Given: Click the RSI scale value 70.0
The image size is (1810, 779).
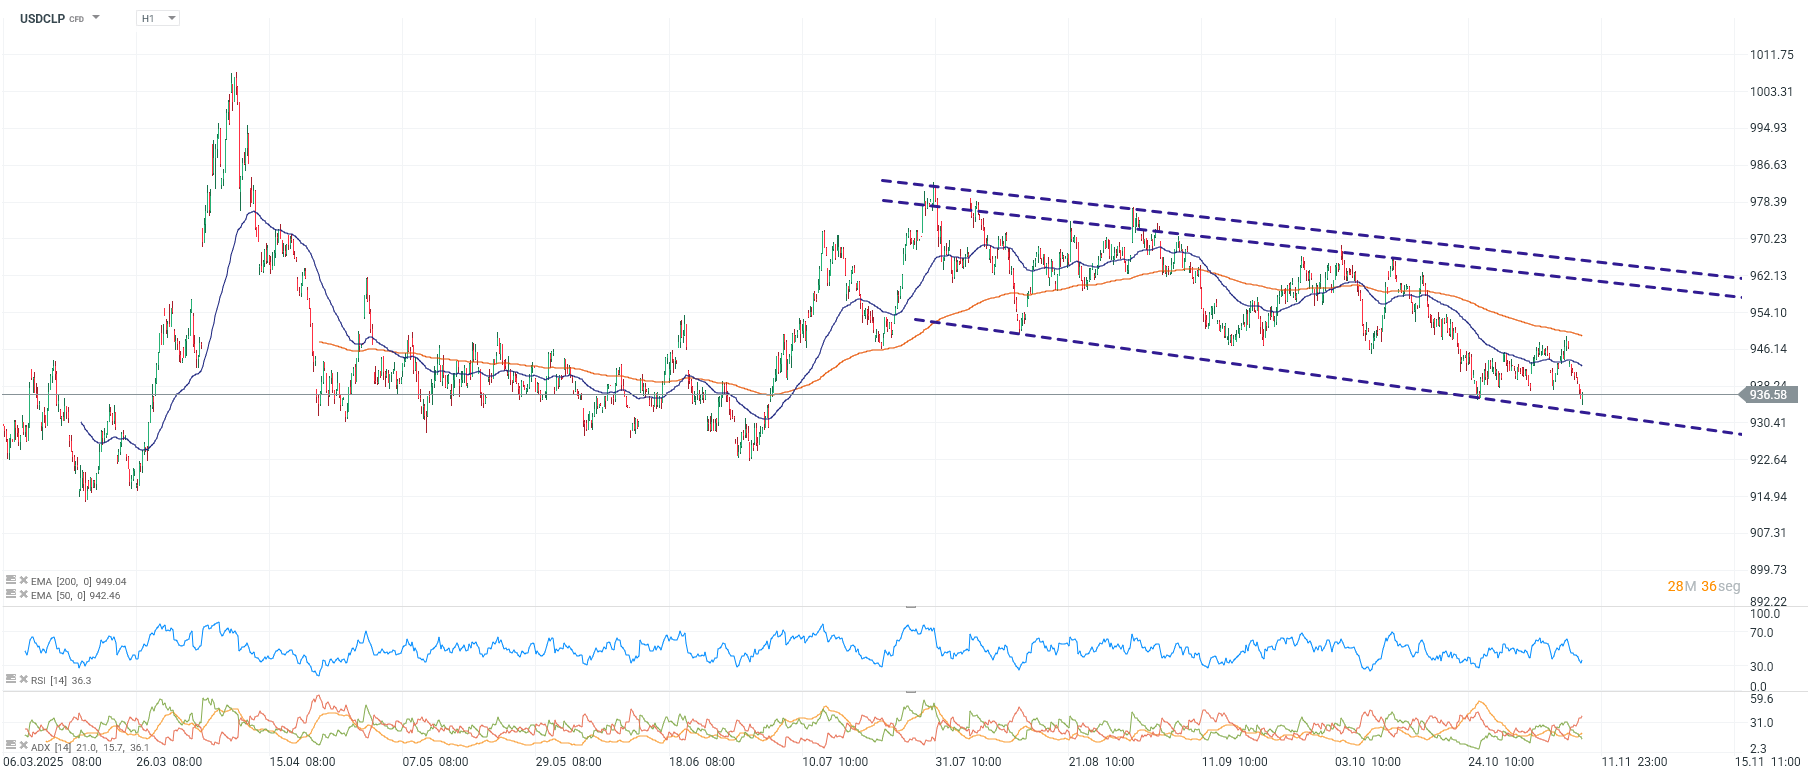Looking at the screenshot, I should click(1761, 633).
